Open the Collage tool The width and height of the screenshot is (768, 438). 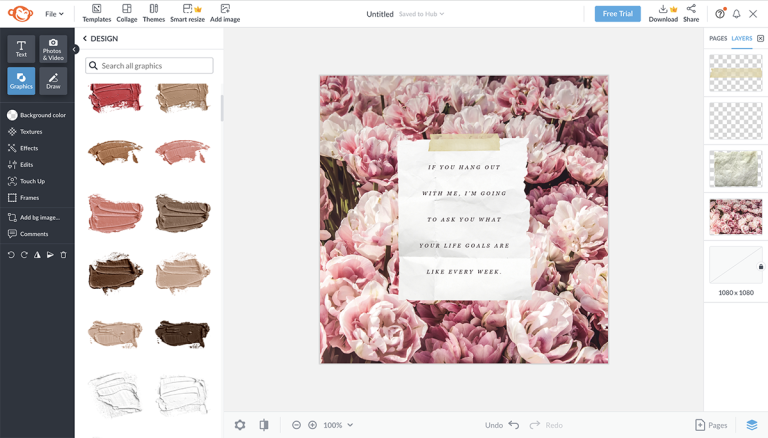coord(127,13)
